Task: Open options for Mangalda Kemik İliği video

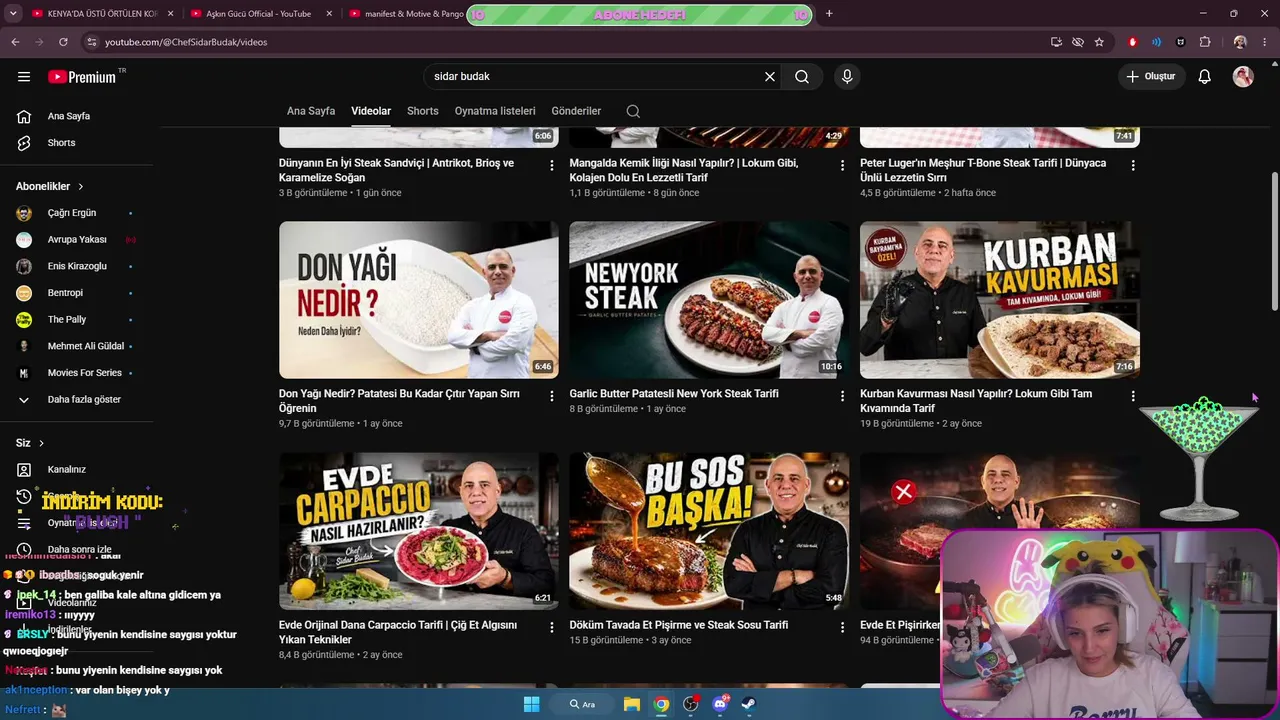Action: tap(842, 166)
